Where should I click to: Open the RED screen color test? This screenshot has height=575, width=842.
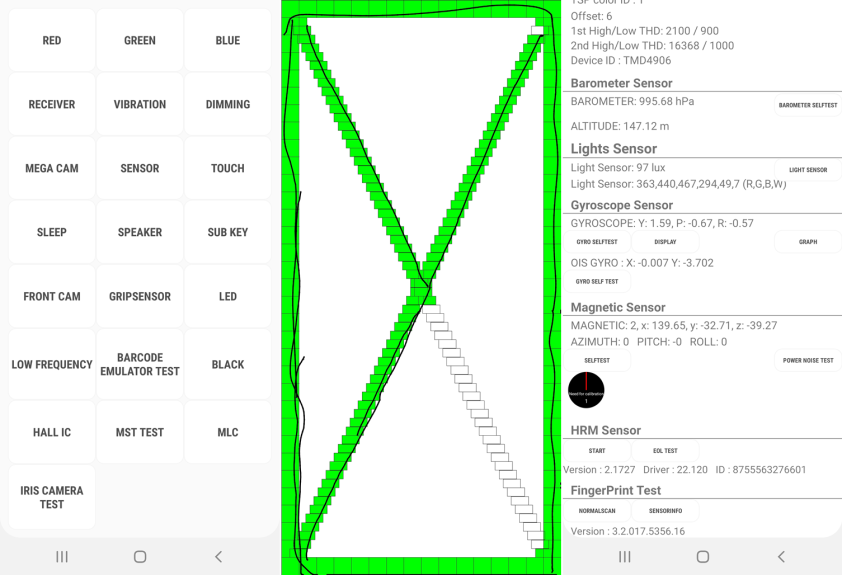click(x=52, y=41)
